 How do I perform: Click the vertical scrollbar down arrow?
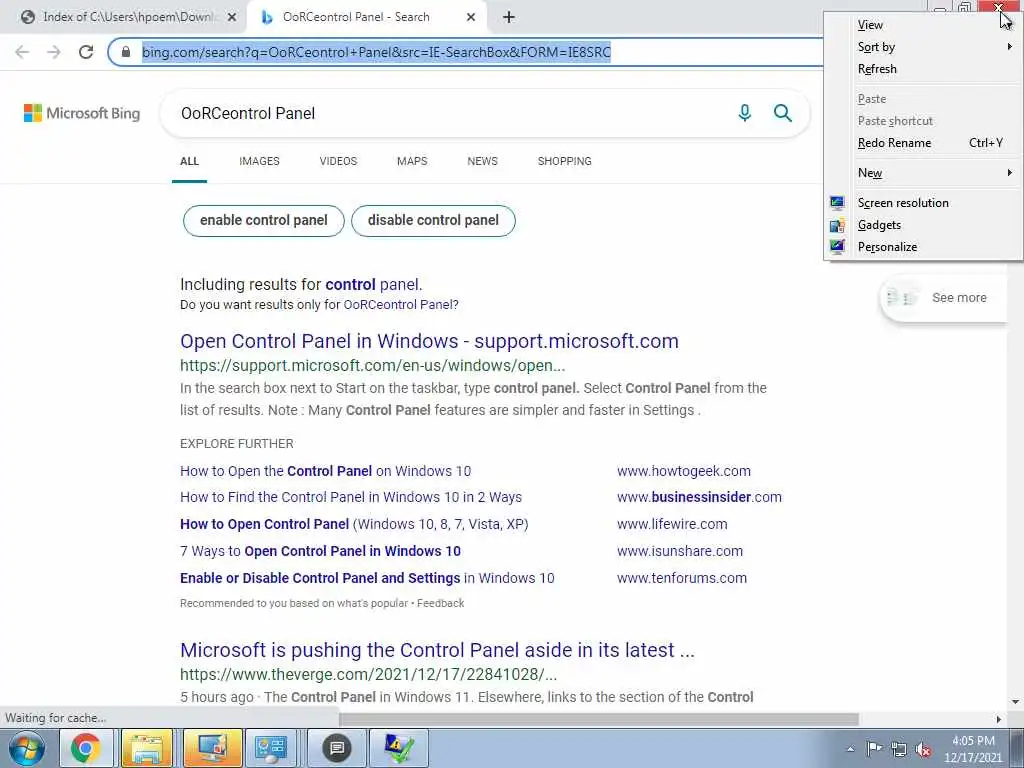1015,702
